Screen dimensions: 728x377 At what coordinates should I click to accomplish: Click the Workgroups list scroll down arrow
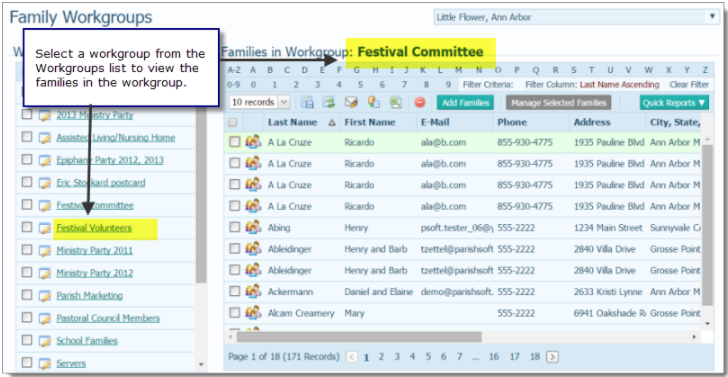pyautogui.click(x=201, y=364)
